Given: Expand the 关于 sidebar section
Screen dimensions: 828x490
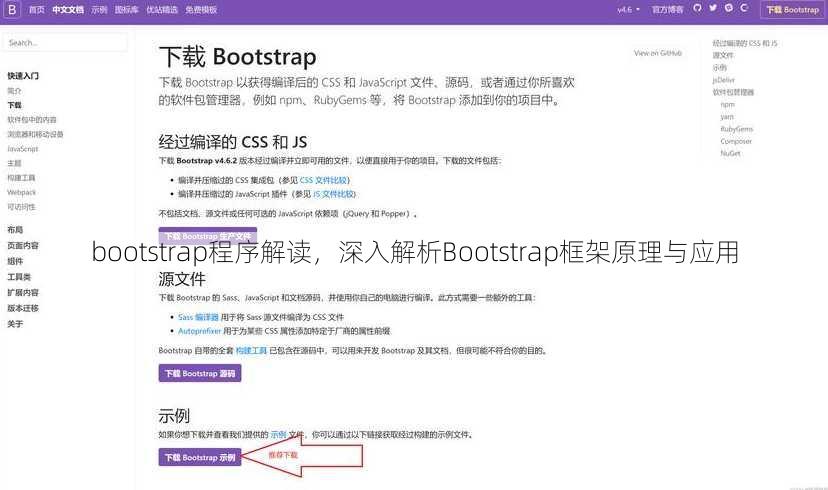Looking at the screenshot, I should (15, 324).
